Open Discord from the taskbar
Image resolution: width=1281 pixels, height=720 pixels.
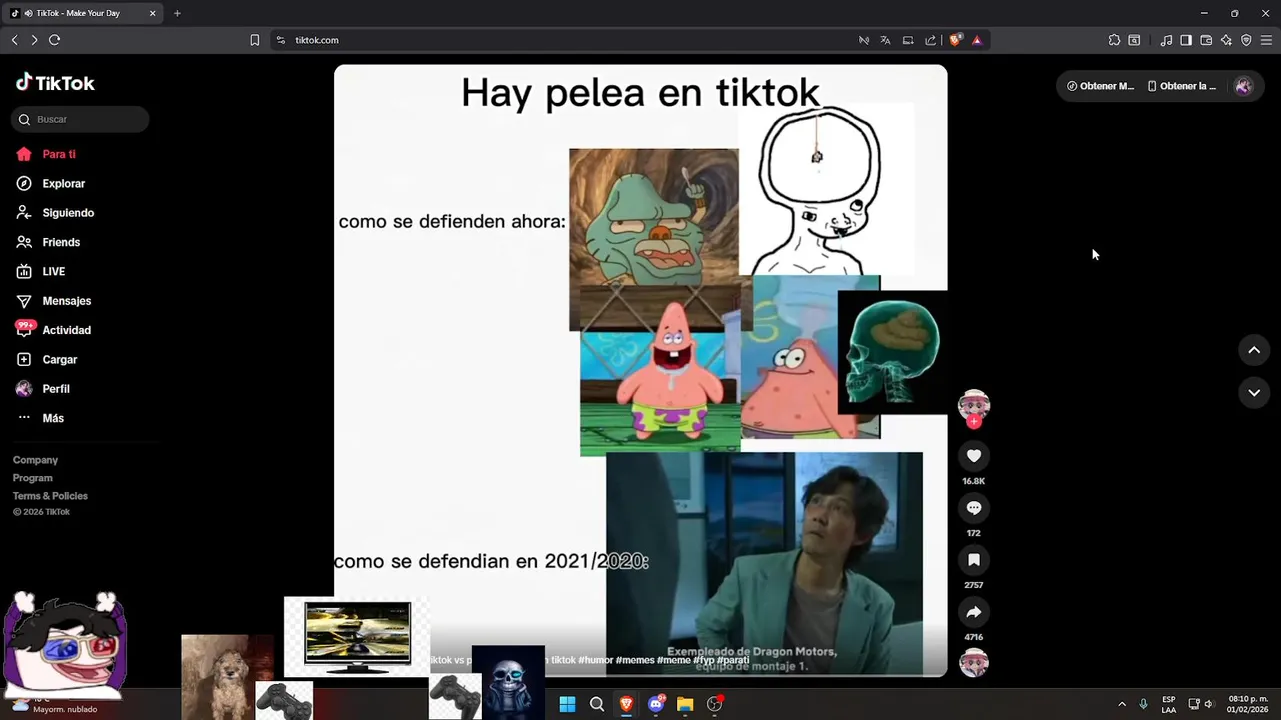click(x=656, y=704)
